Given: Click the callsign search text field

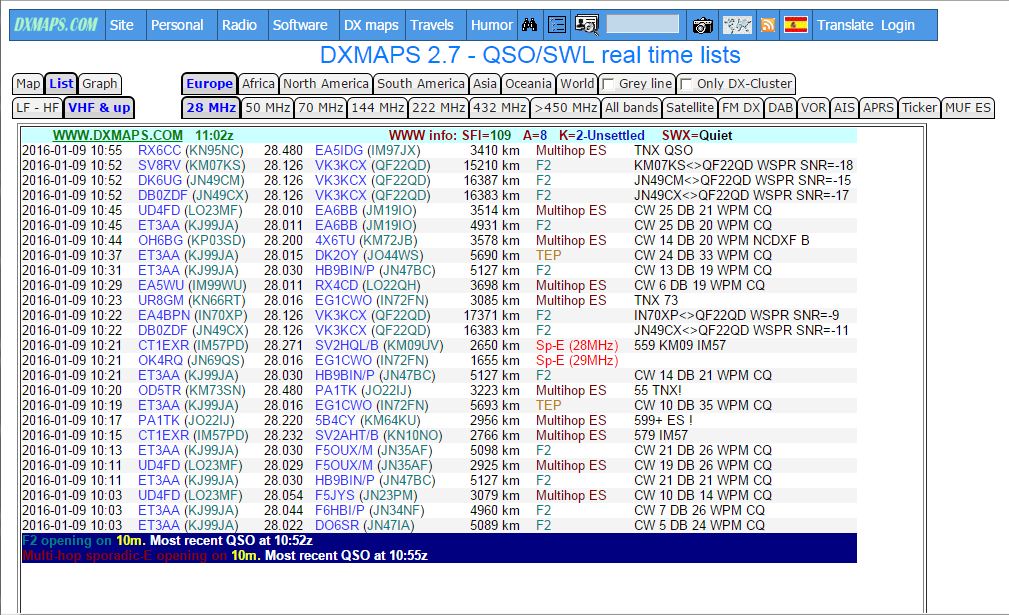Looking at the screenshot, I should (x=642, y=25).
